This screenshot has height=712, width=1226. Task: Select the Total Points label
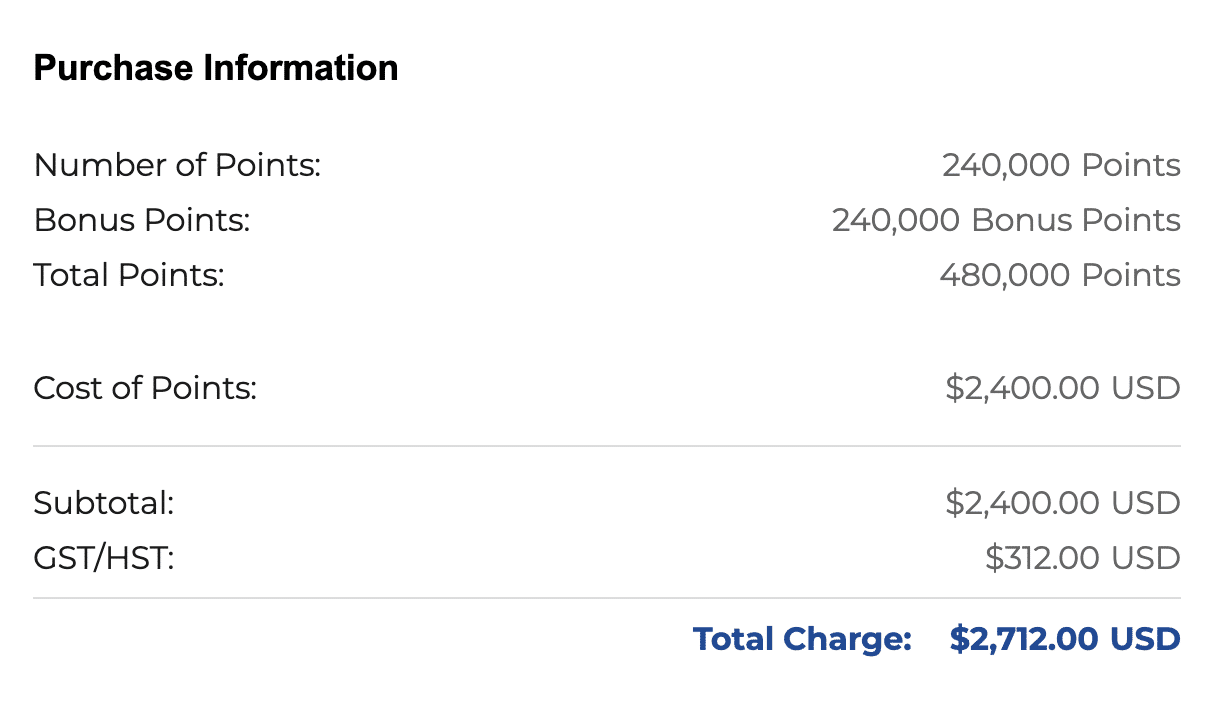tap(129, 275)
